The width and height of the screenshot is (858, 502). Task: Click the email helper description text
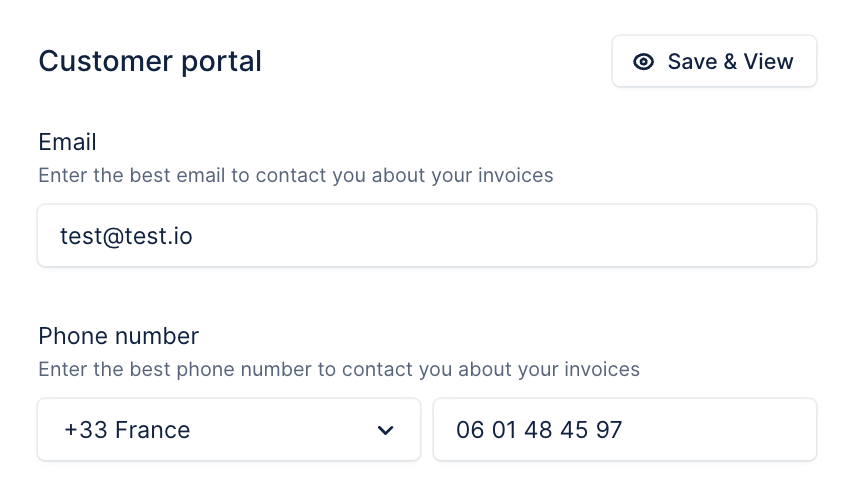[295, 176]
